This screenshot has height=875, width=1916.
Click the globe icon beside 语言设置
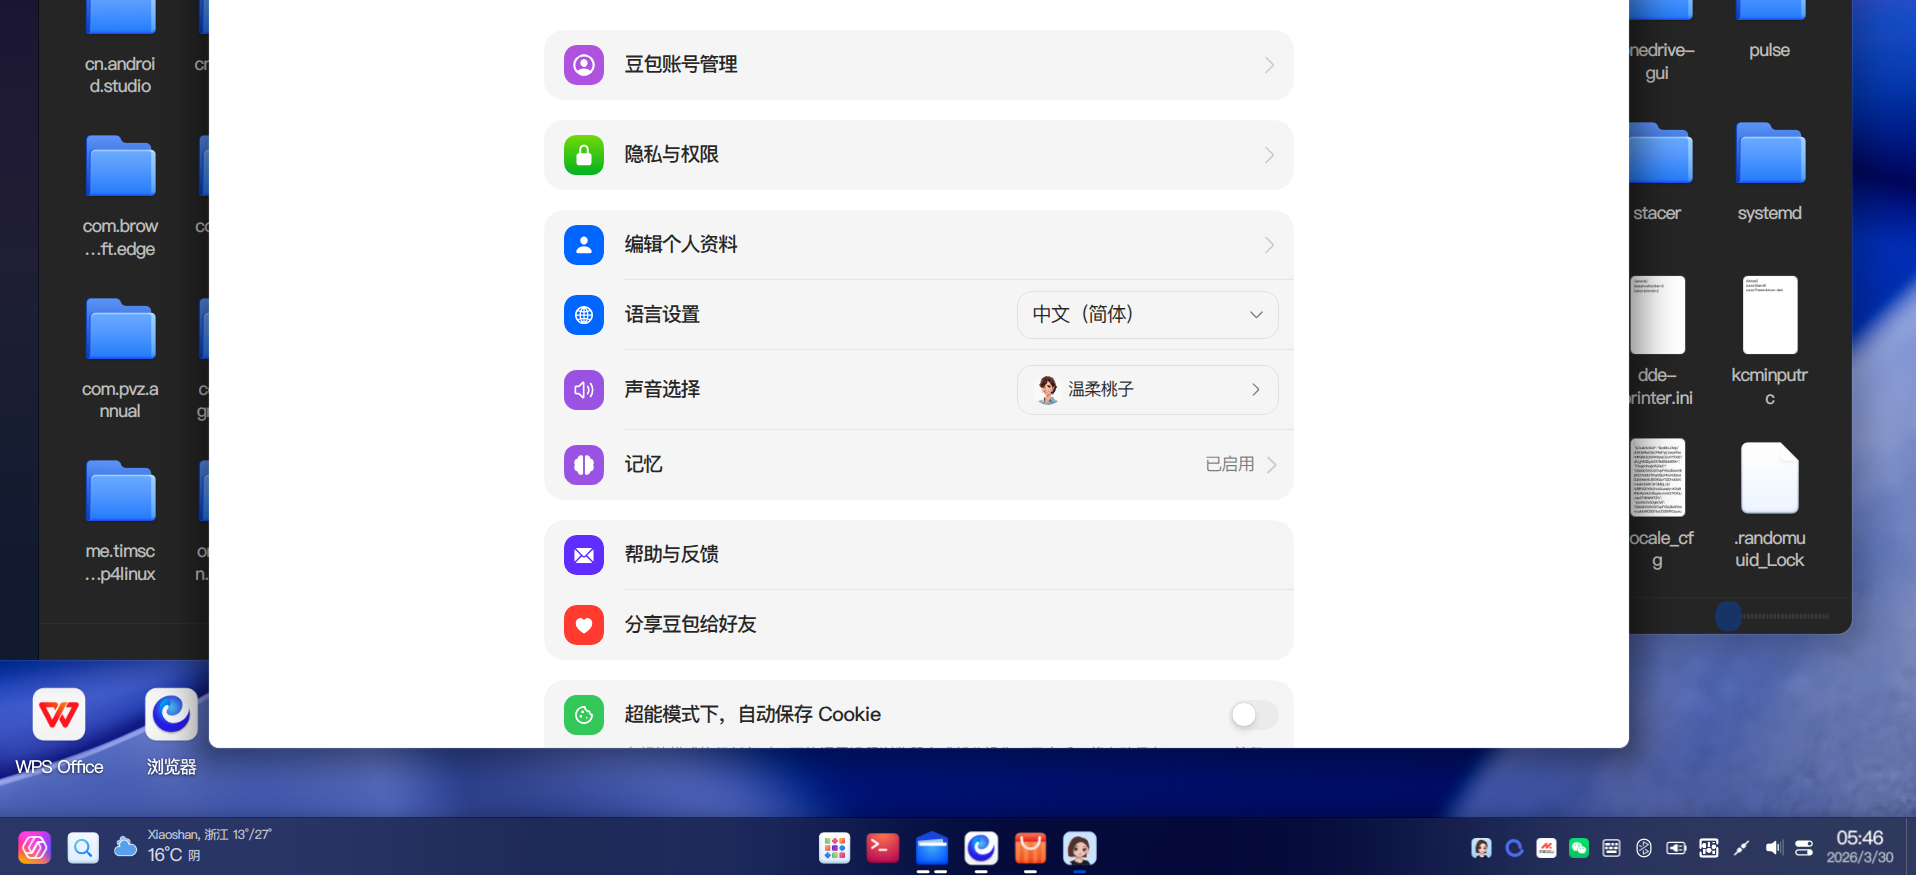(584, 315)
